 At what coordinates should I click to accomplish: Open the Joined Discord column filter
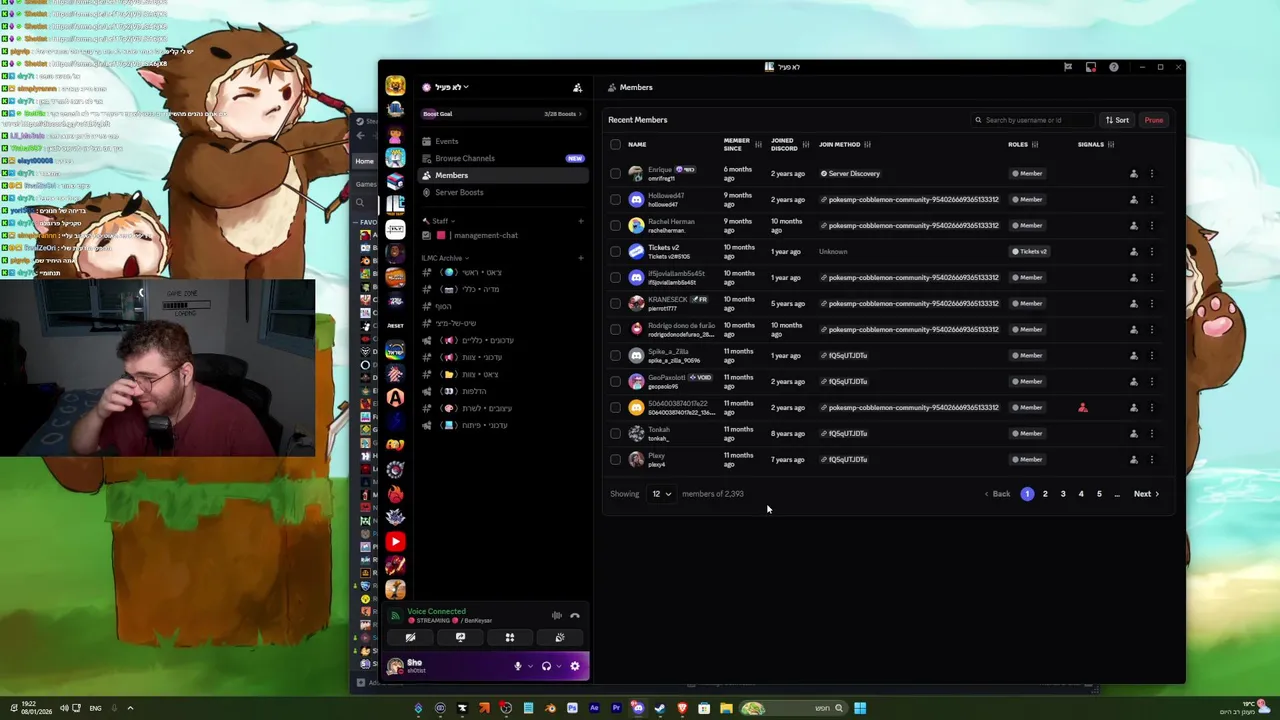click(805, 144)
